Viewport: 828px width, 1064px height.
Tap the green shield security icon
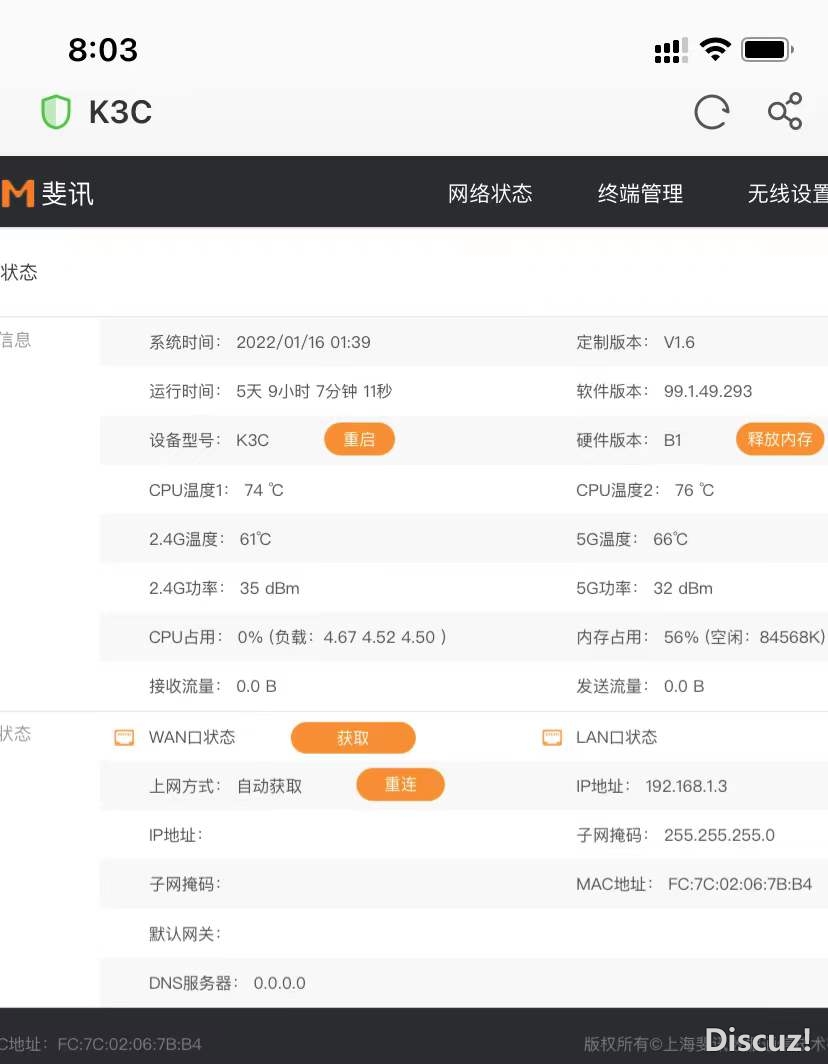[56, 112]
